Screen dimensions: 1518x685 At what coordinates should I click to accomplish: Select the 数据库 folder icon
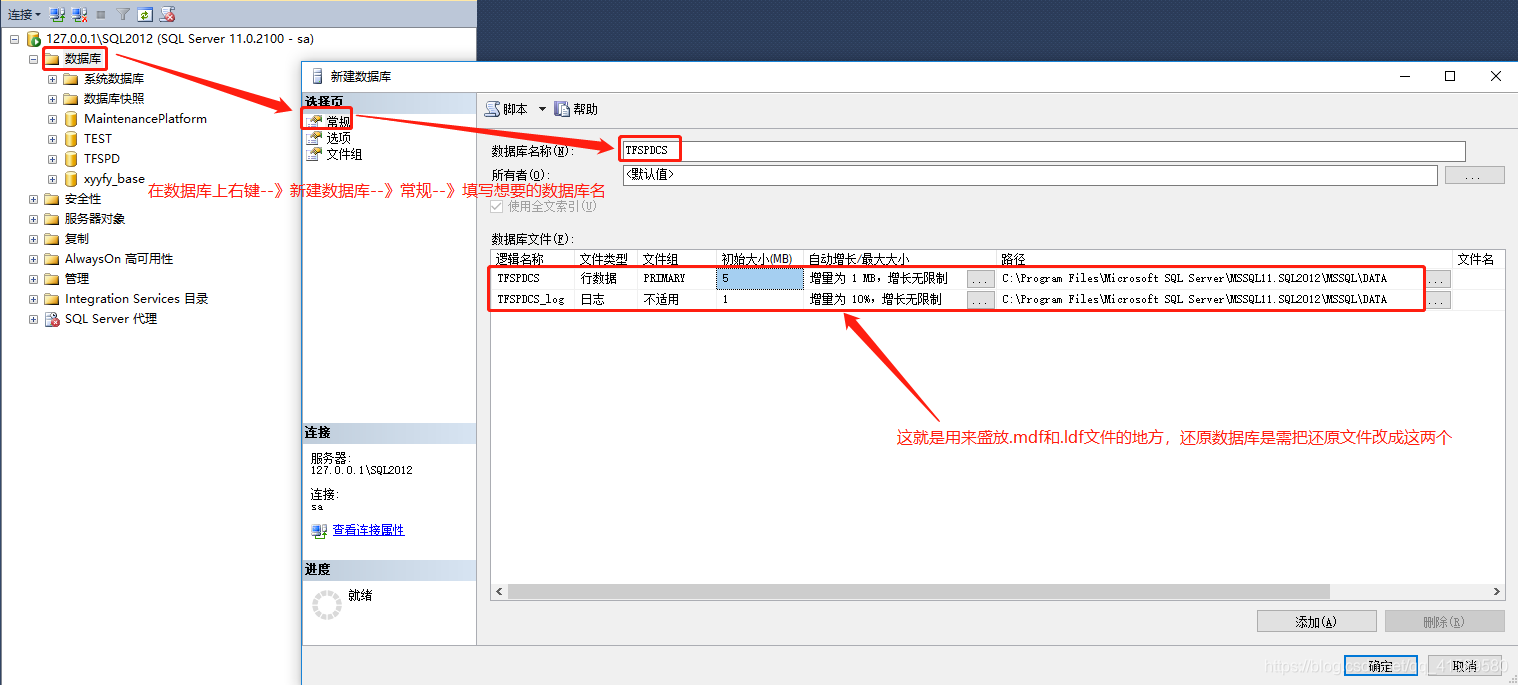pos(52,59)
